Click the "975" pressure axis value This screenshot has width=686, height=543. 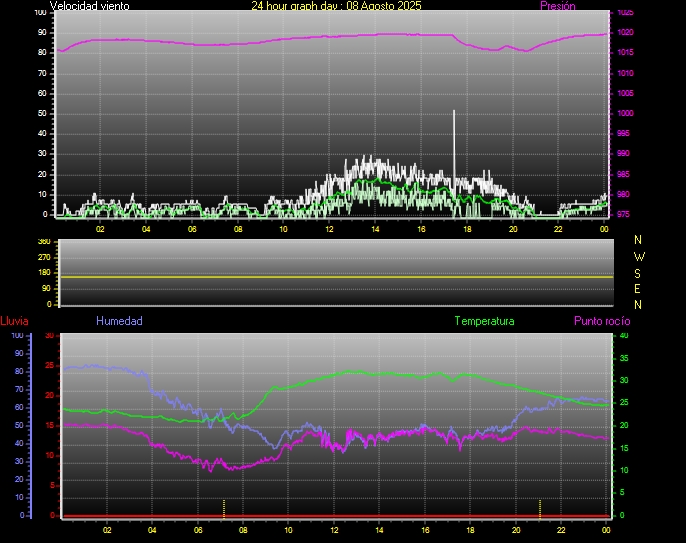(623, 214)
